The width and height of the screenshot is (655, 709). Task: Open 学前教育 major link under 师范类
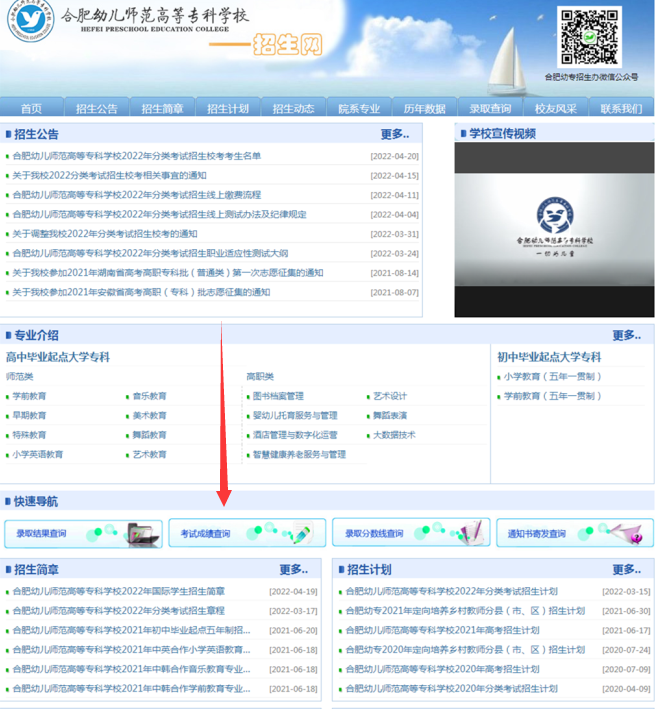click(29, 396)
